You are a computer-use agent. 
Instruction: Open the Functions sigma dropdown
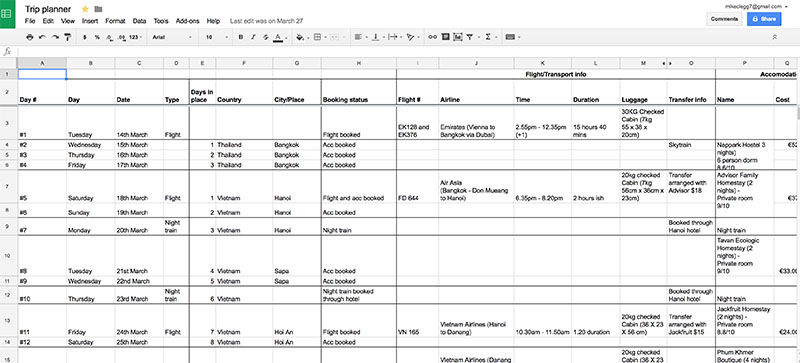tap(490, 37)
